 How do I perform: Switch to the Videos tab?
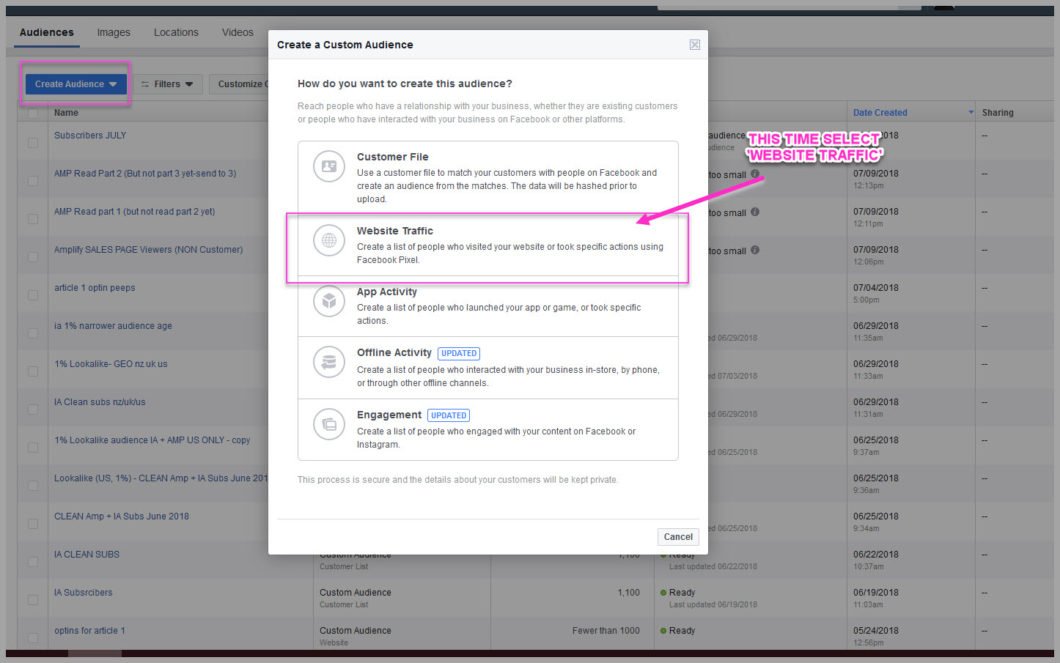(x=237, y=32)
